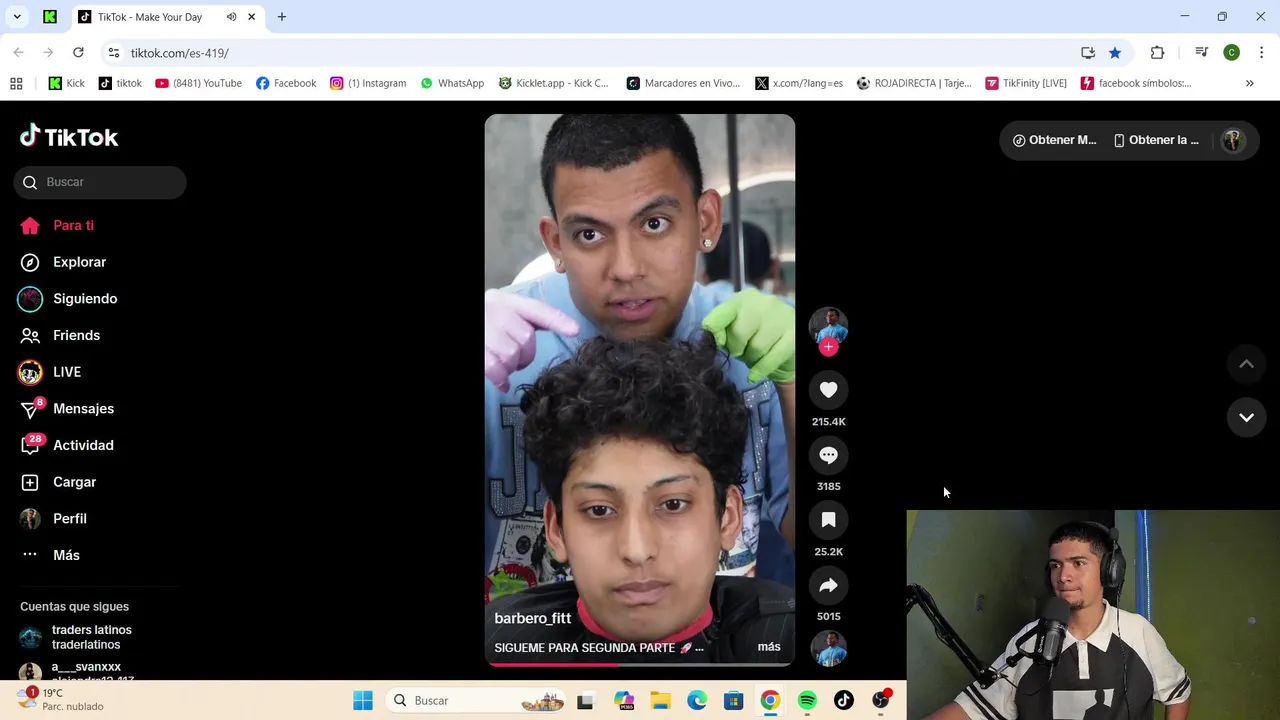
Task: Expand the caption with 'más'
Action: [769, 647]
